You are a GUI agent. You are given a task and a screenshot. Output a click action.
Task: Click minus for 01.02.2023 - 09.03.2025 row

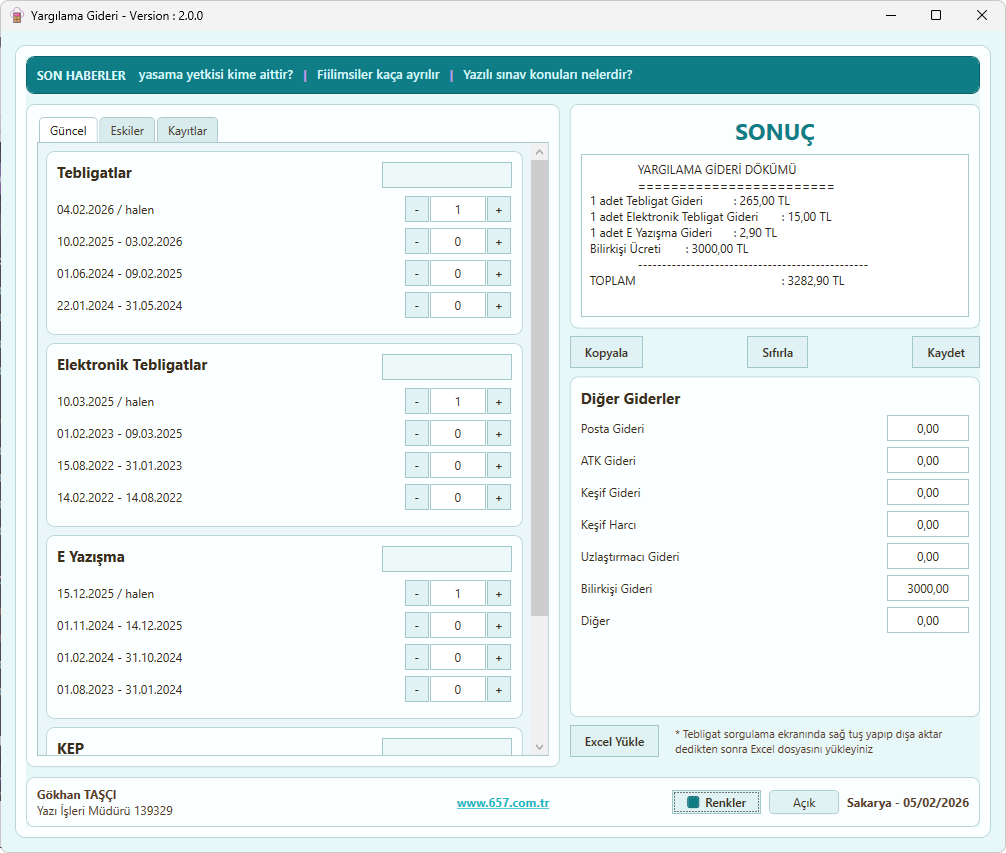coord(417,434)
